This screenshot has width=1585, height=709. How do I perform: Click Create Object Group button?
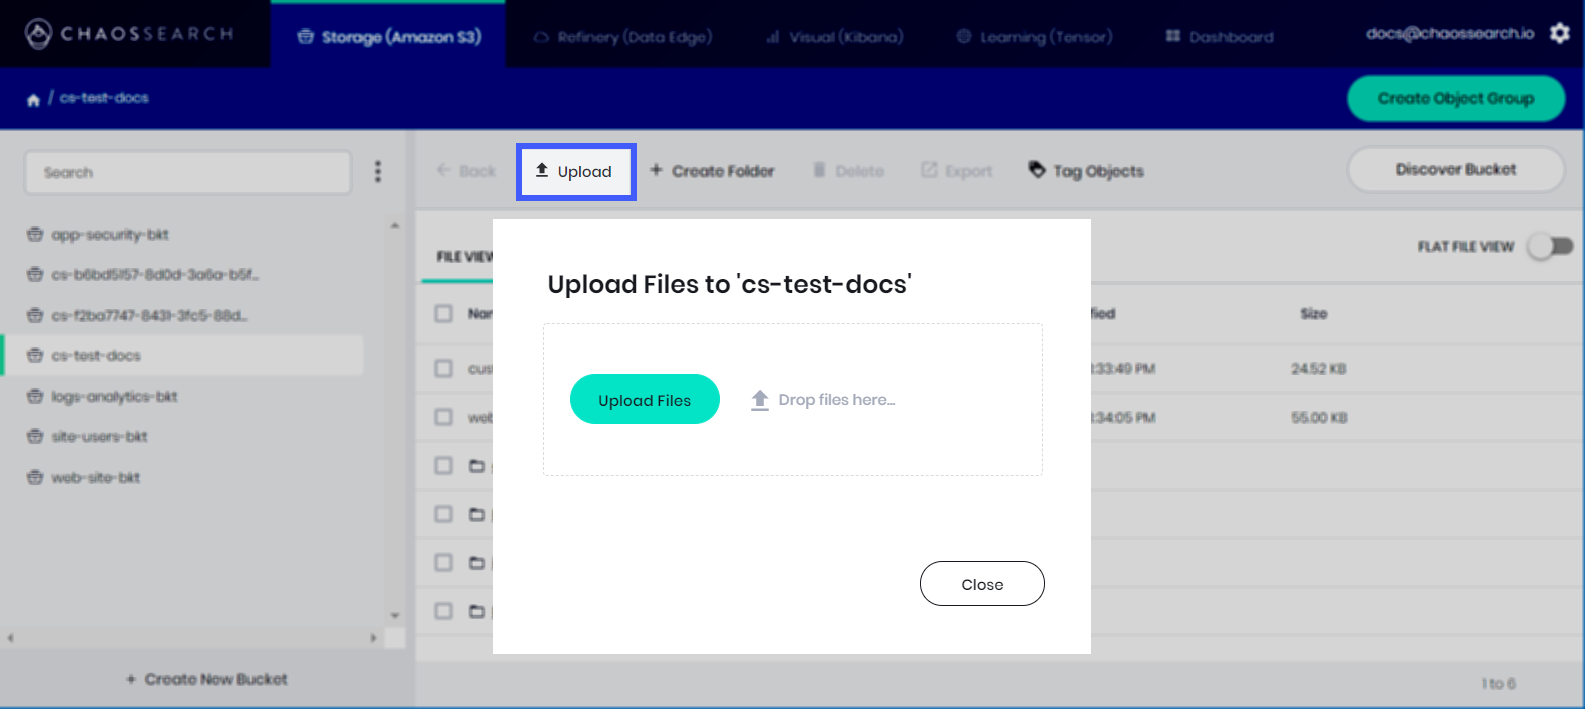pyautogui.click(x=1456, y=98)
